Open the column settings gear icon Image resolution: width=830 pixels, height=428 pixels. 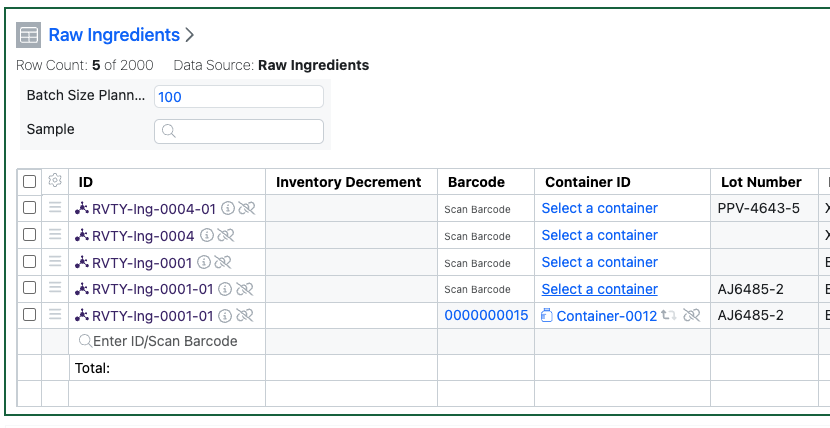click(55, 180)
